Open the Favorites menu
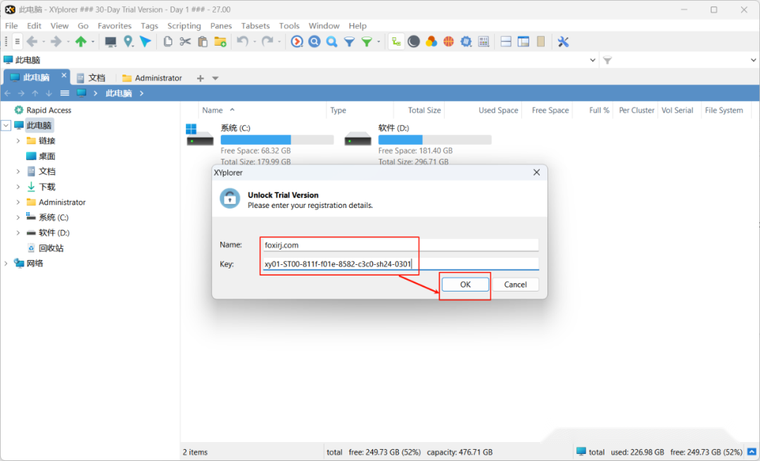This screenshot has width=760, height=461. click(114, 26)
